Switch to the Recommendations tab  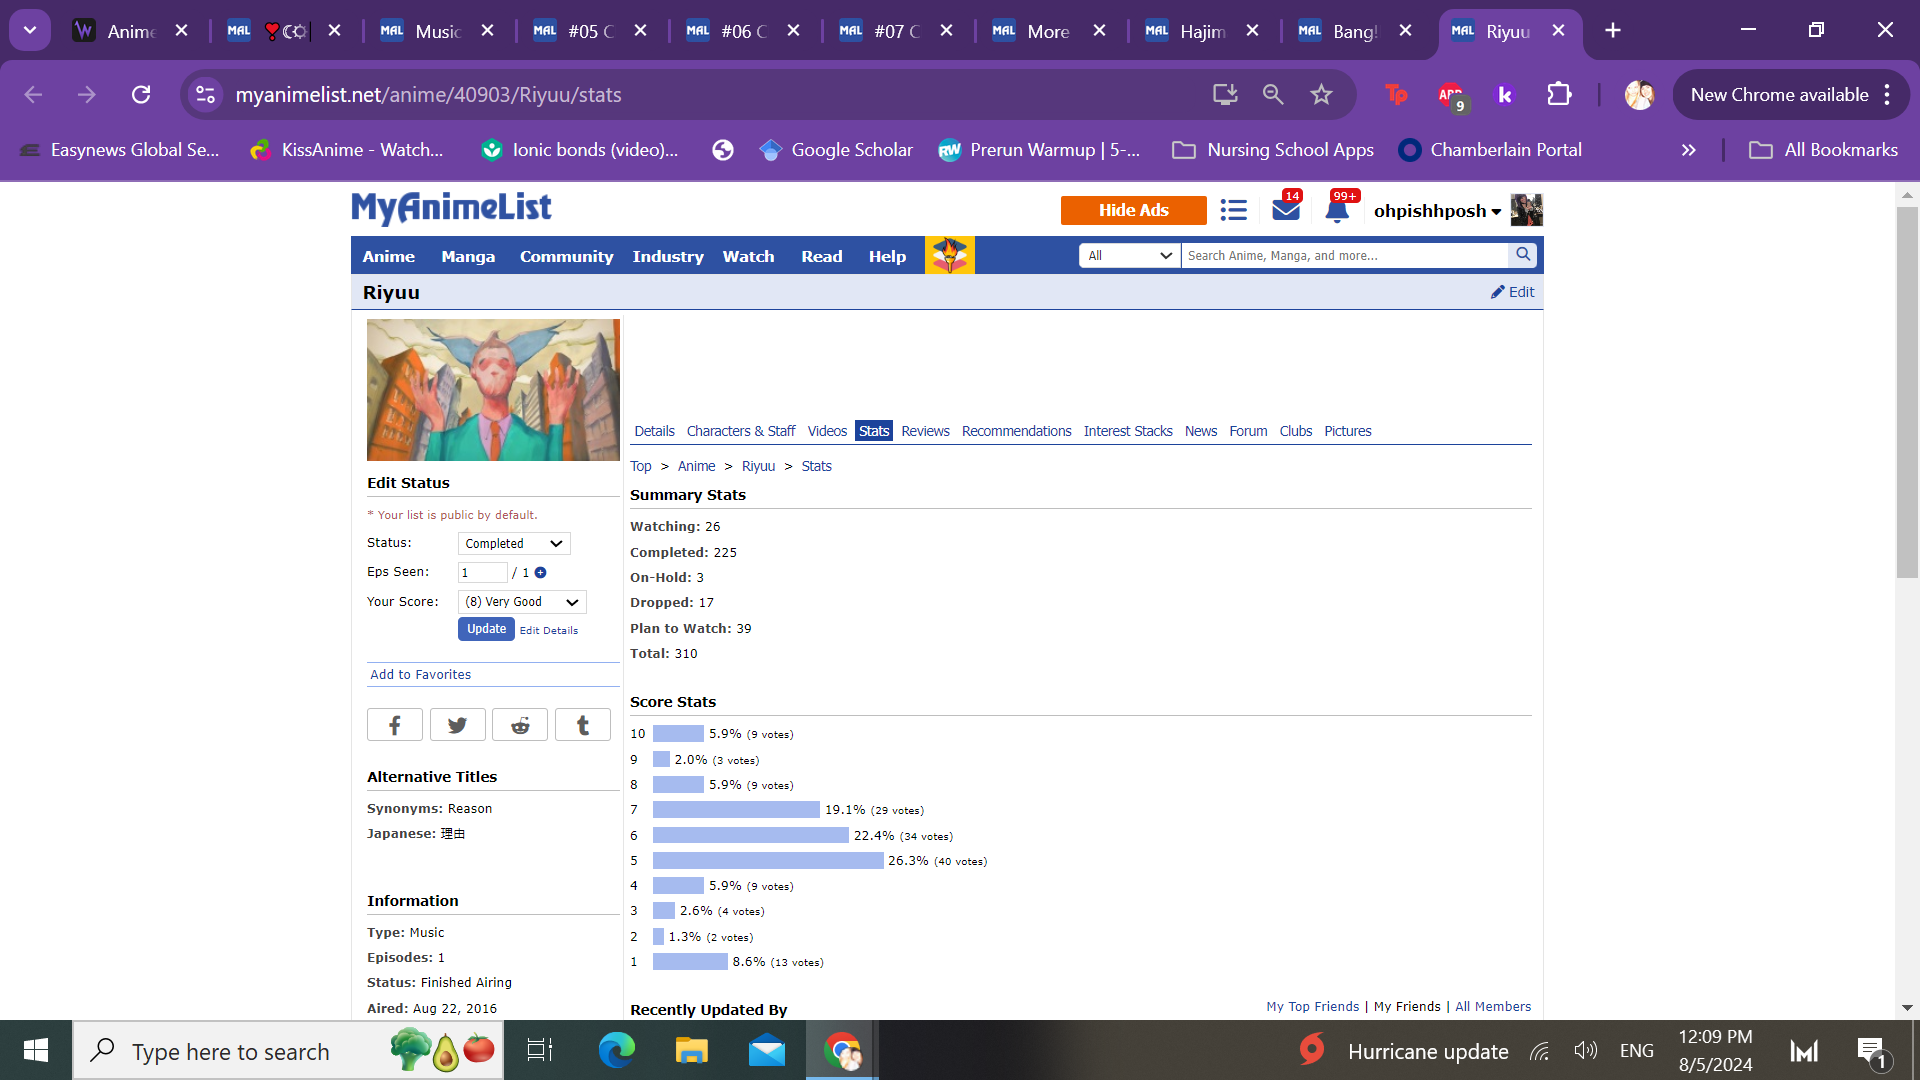point(1016,431)
